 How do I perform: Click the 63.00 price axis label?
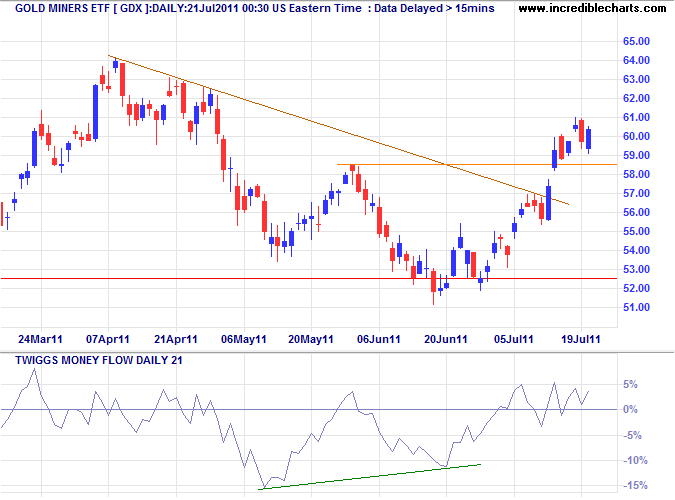coord(636,79)
